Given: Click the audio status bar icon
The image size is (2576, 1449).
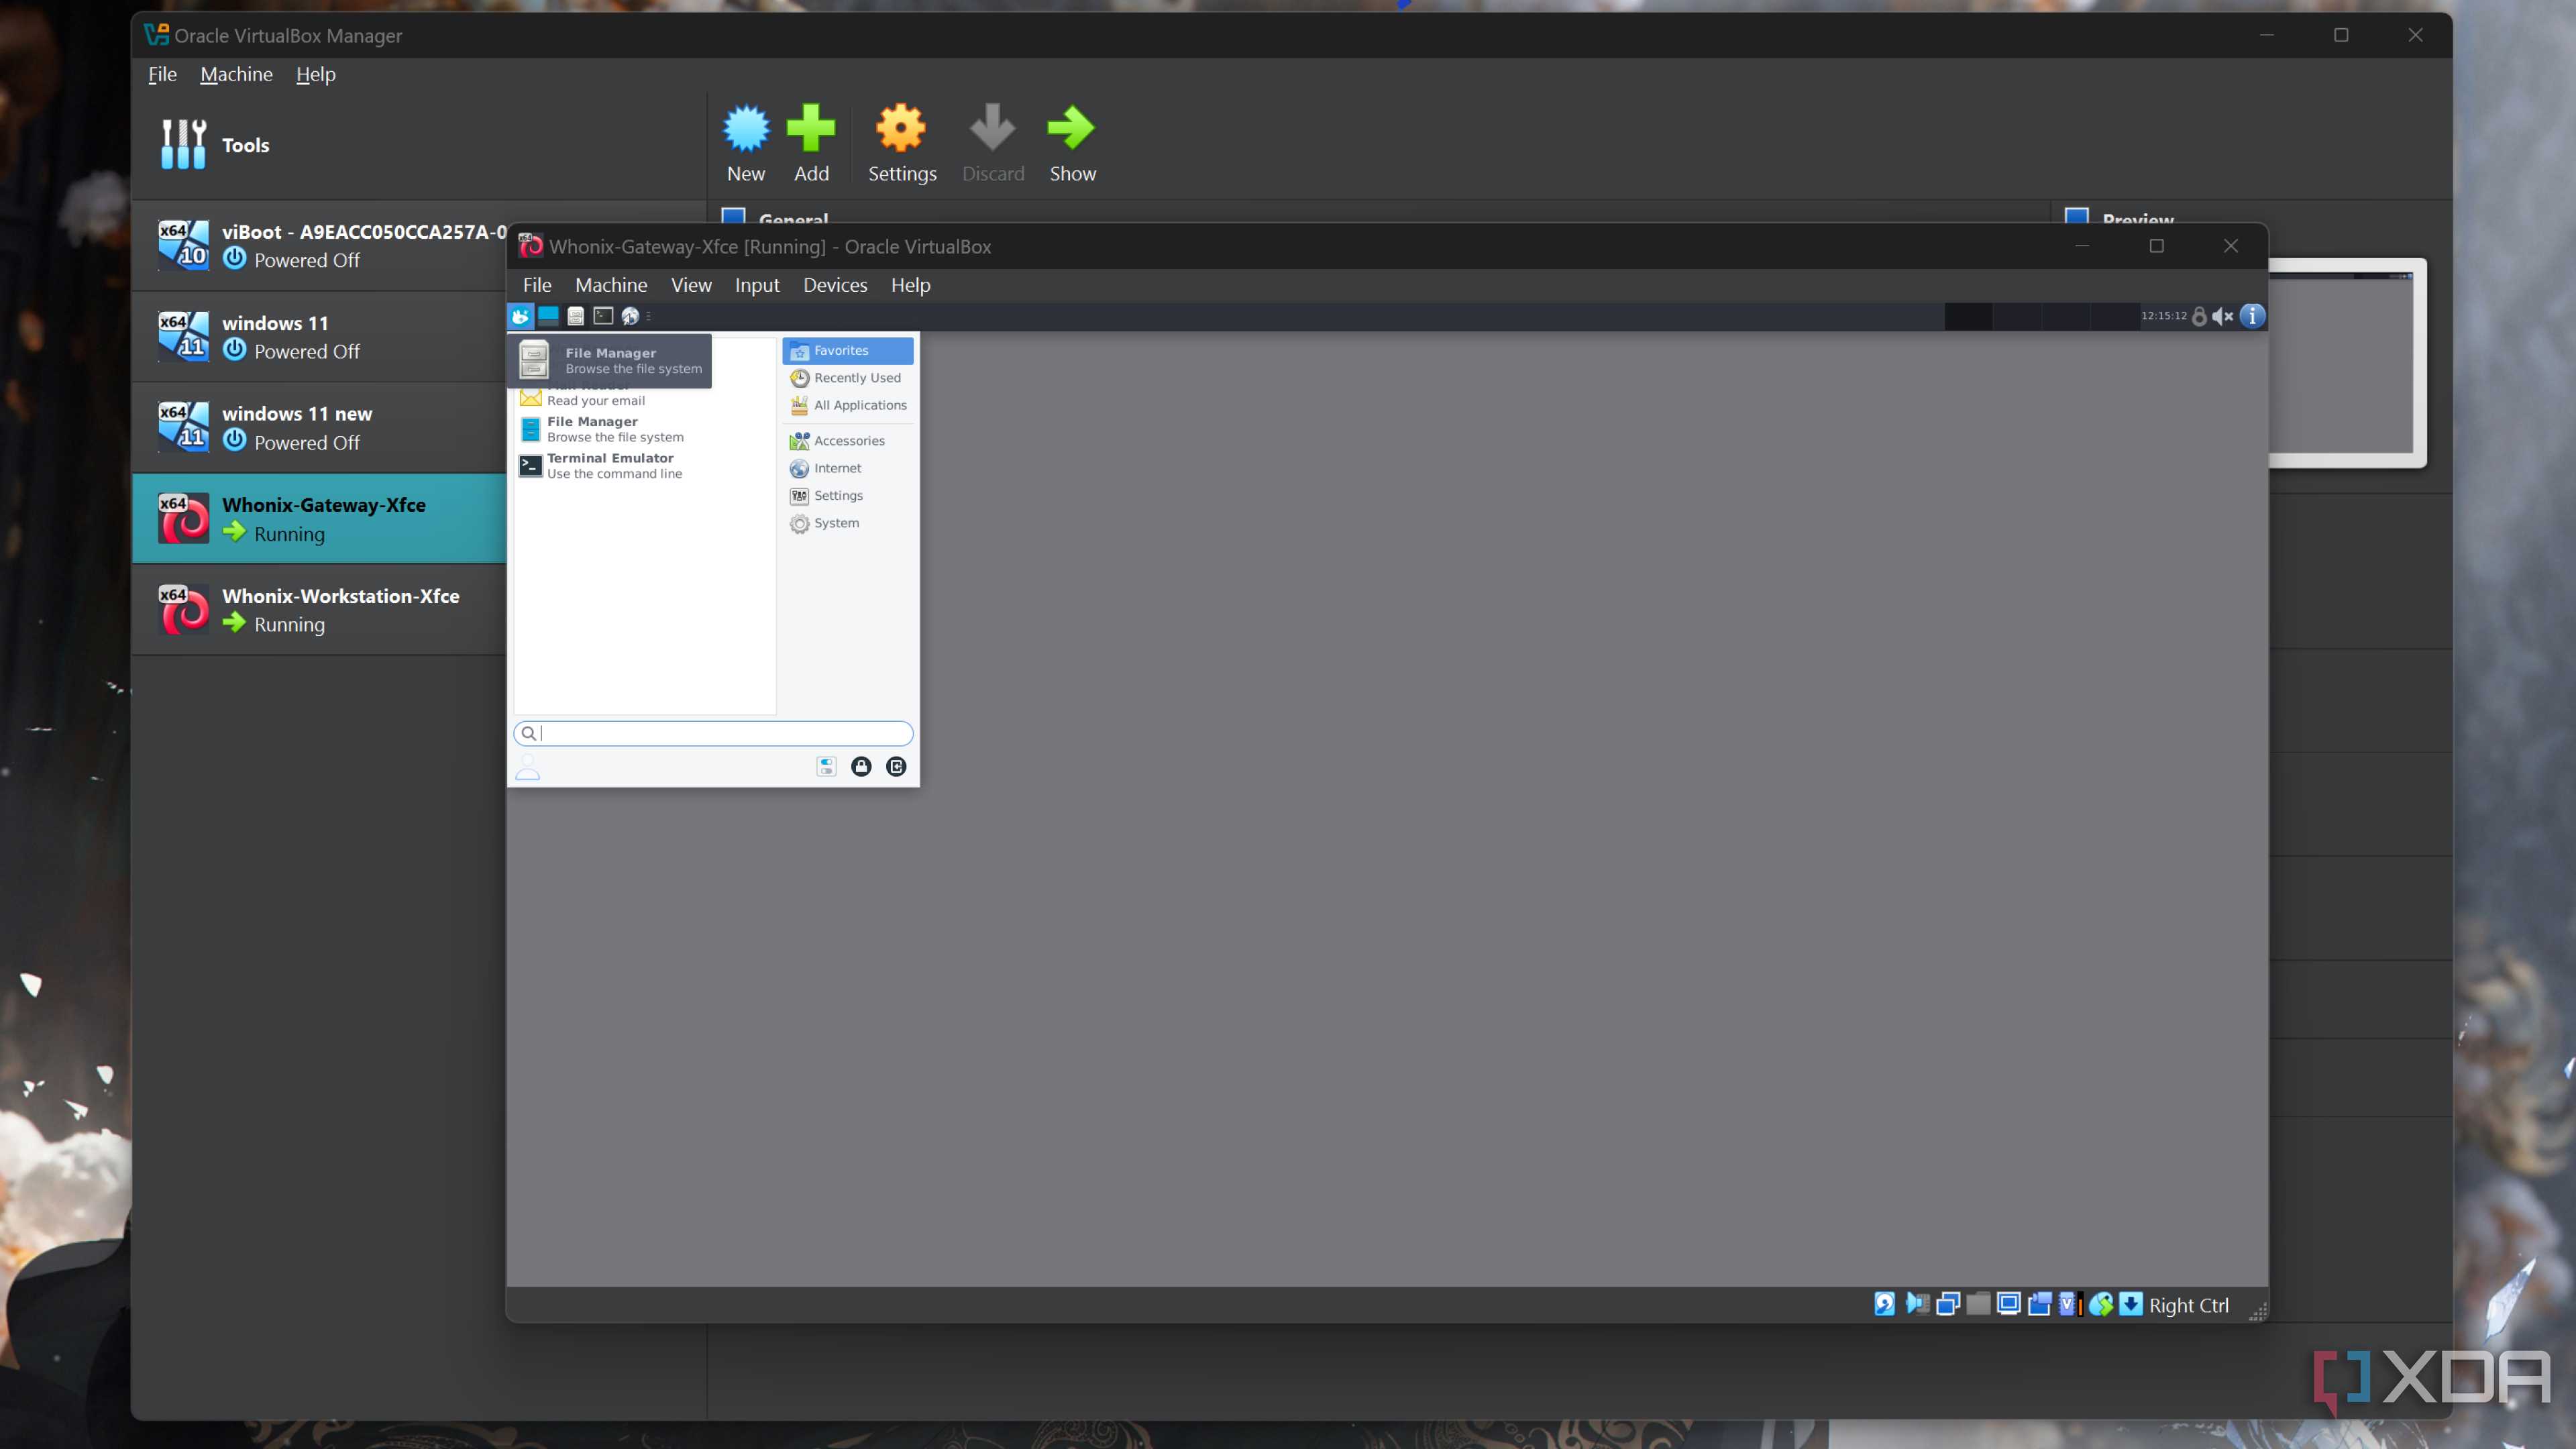Looking at the screenshot, I should [1917, 1304].
